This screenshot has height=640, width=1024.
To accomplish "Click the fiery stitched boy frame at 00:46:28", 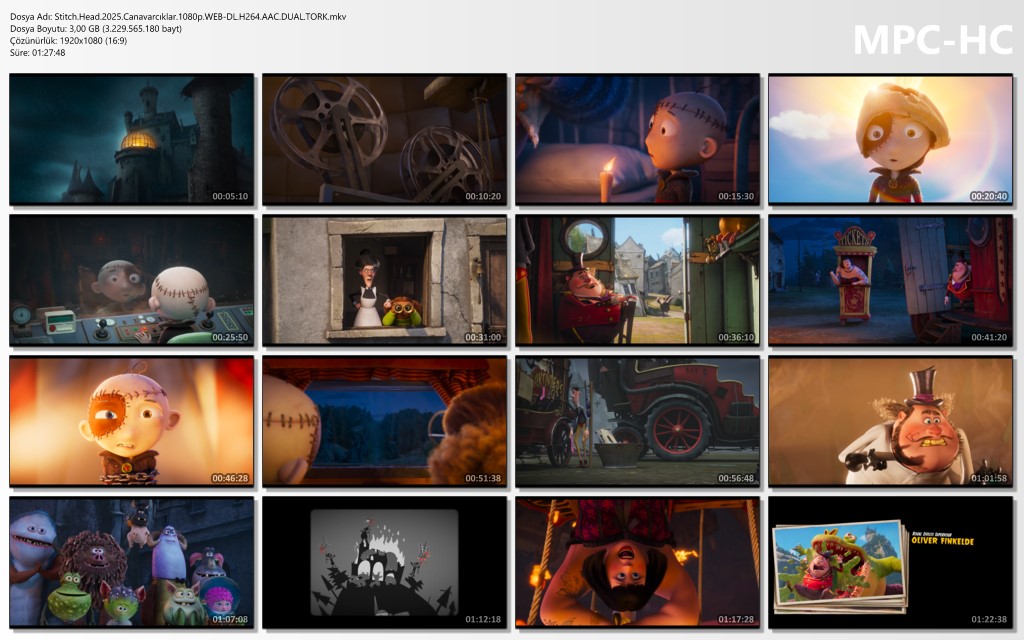I will pyautogui.click(x=131, y=422).
